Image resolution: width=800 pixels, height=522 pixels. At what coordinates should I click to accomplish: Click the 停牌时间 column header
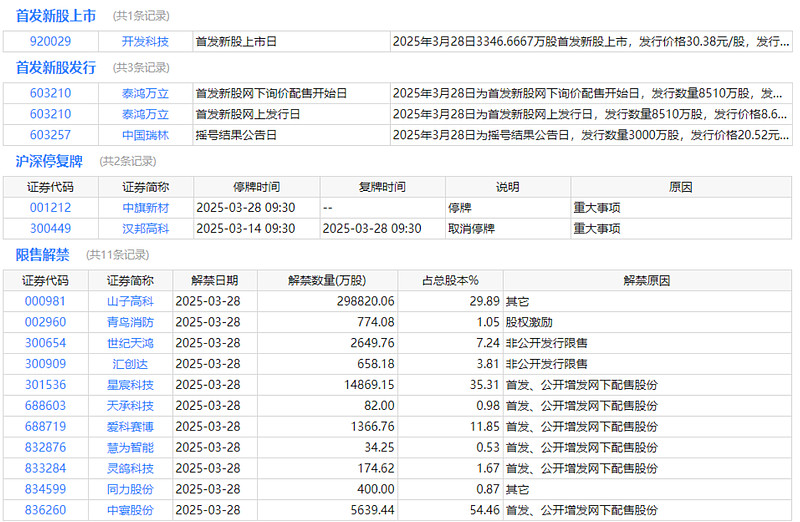pyautogui.click(x=257, y=187)
